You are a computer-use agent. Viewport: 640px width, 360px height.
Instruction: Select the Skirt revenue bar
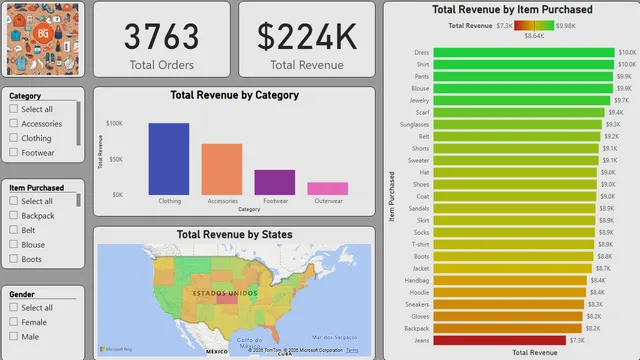[514, 220]
